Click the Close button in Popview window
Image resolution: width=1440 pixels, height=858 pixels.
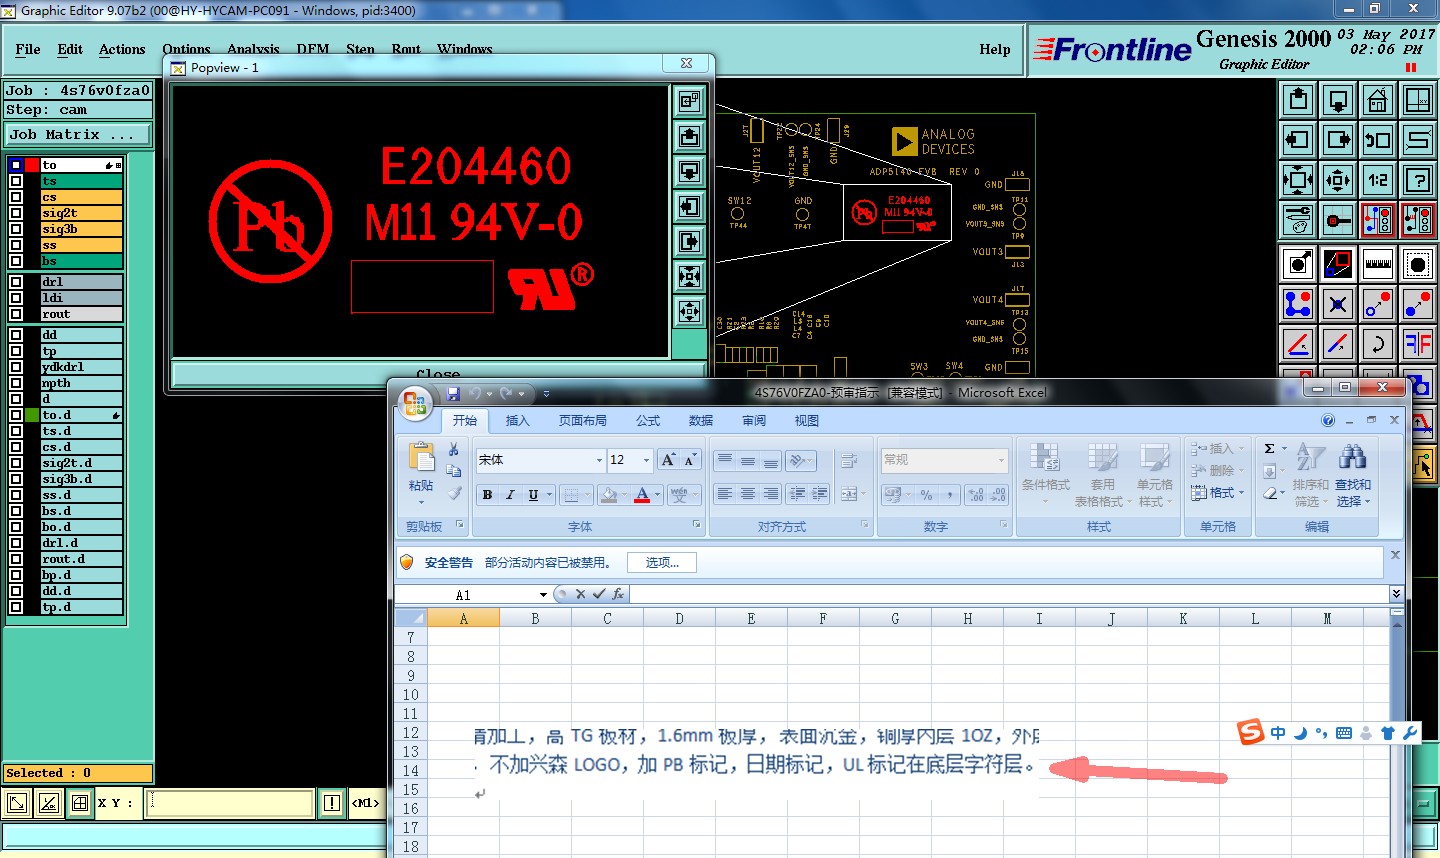pos(438,375)
